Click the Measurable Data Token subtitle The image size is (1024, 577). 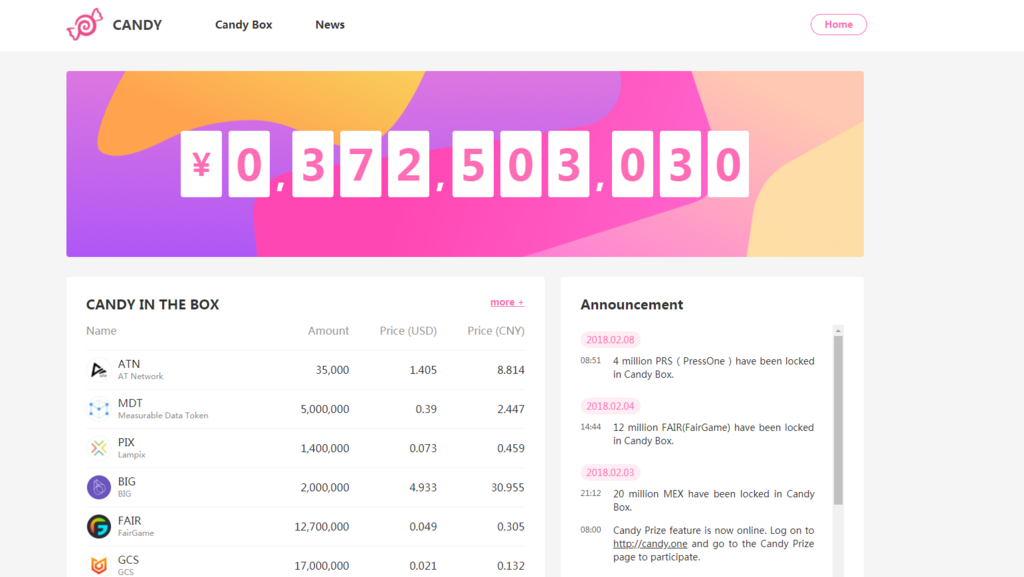tap(163, 416)
